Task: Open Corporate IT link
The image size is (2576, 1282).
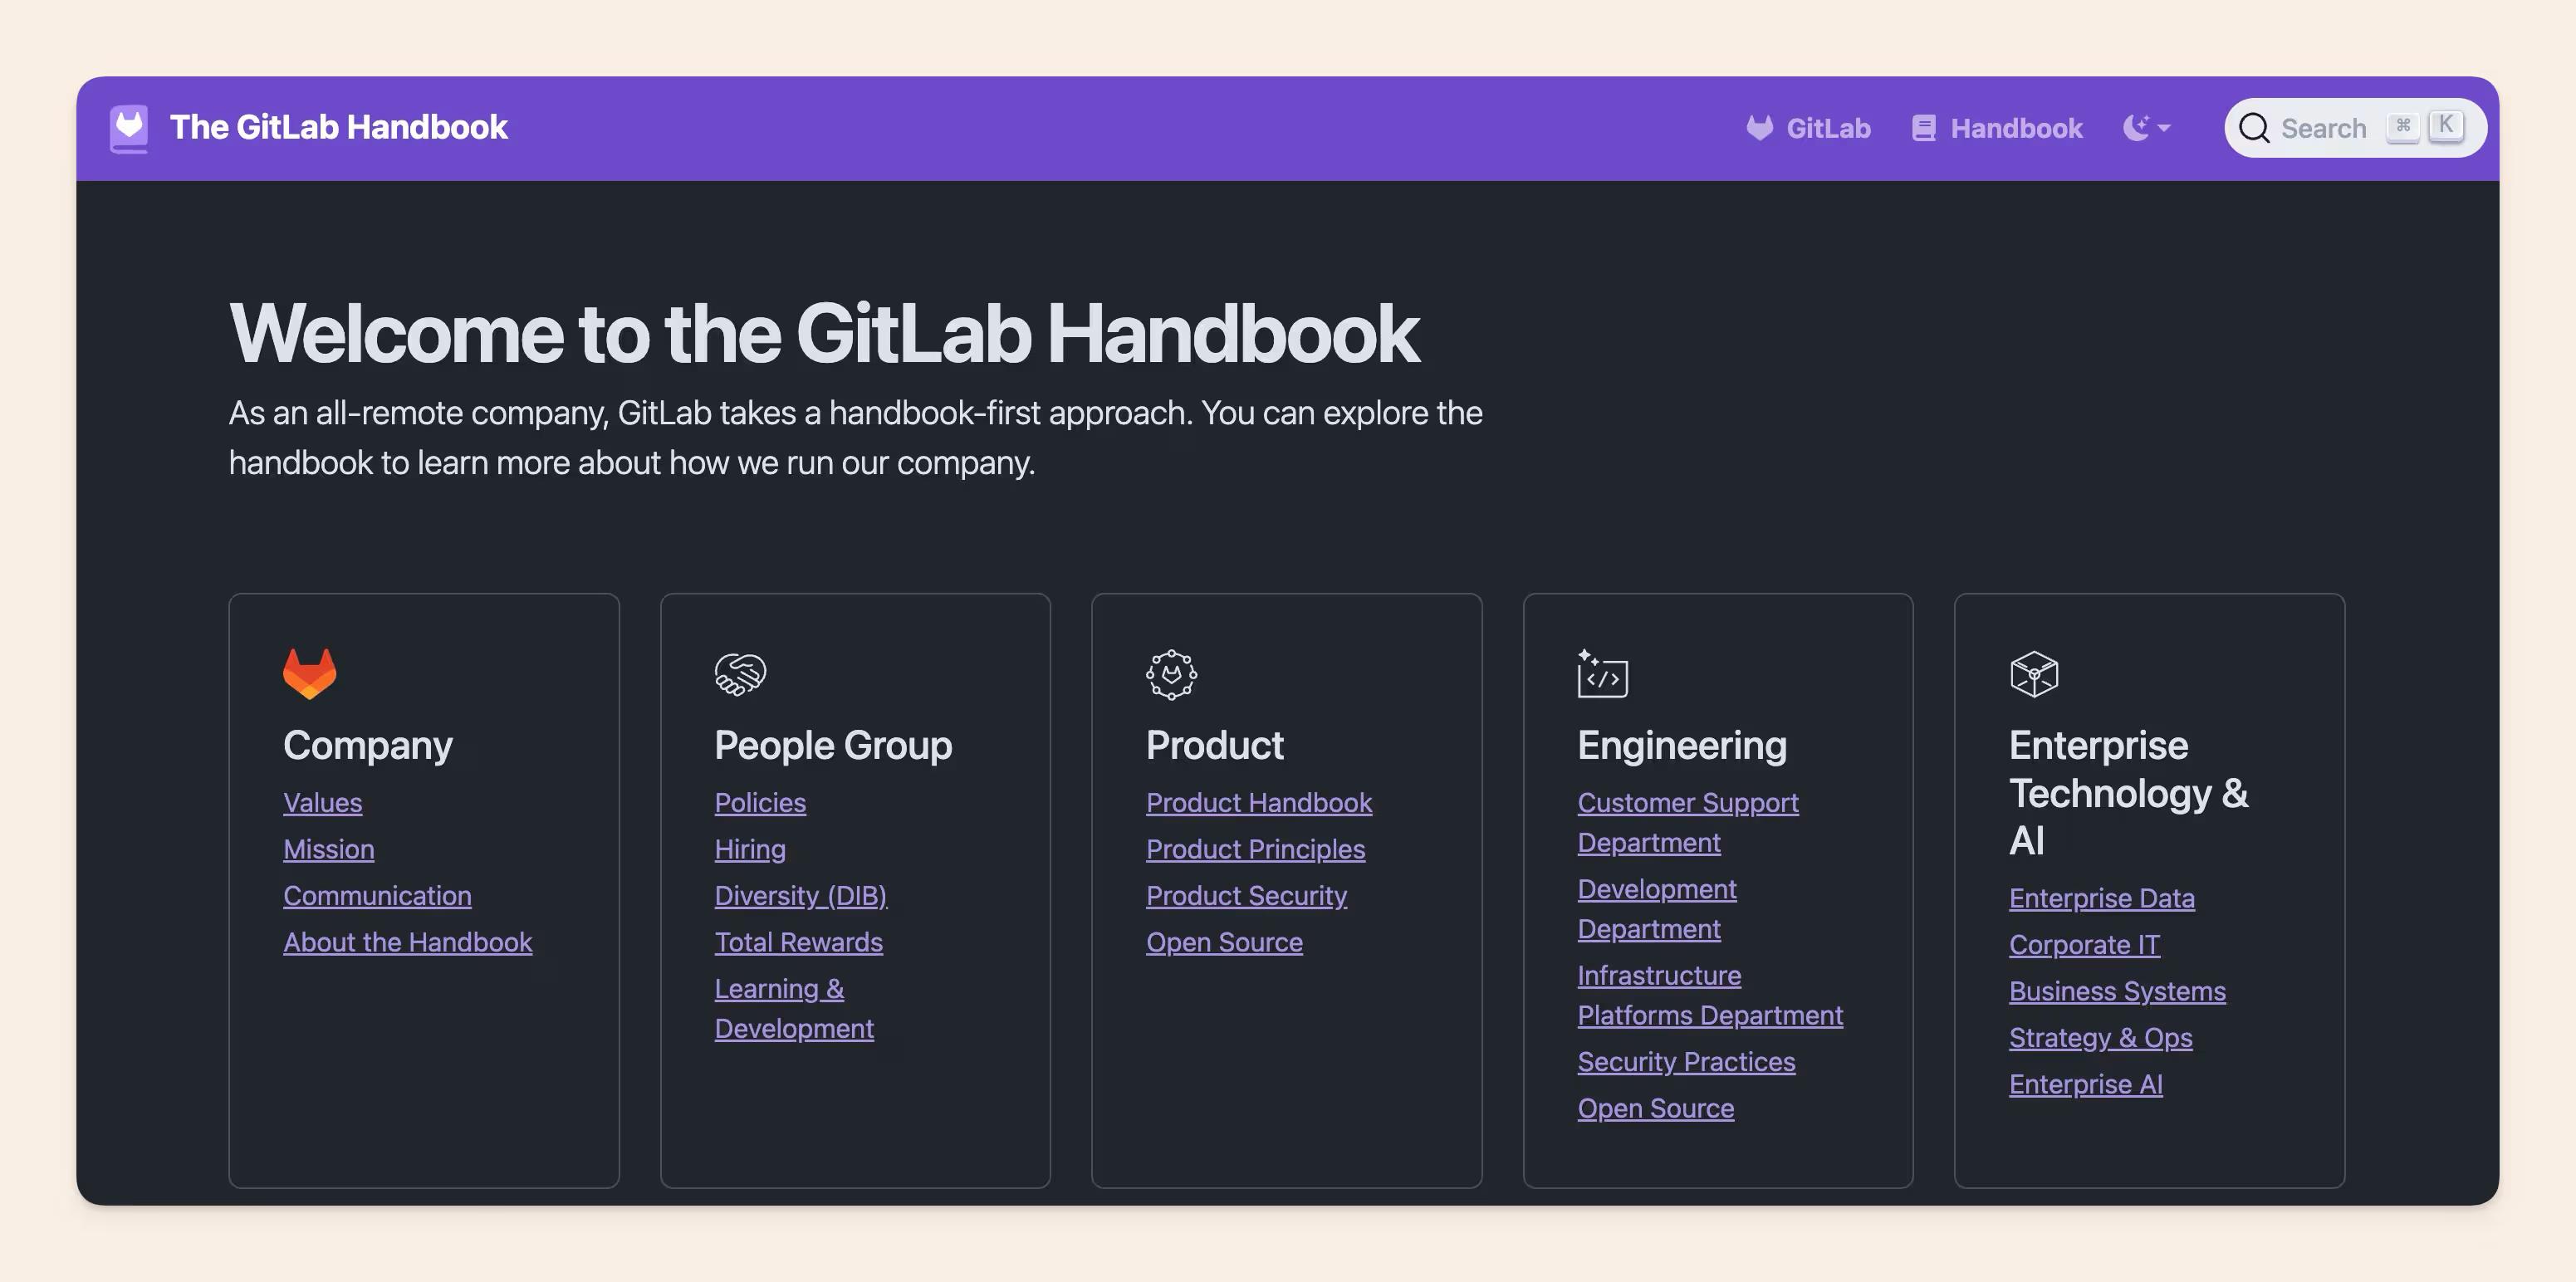Action: coord(2085,945)
